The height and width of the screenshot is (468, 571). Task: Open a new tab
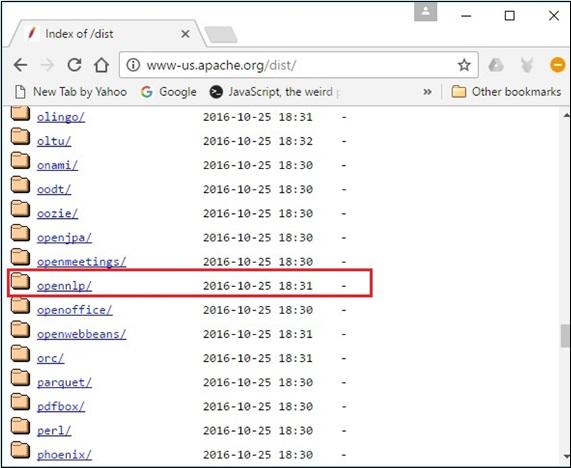coord(221,35)
